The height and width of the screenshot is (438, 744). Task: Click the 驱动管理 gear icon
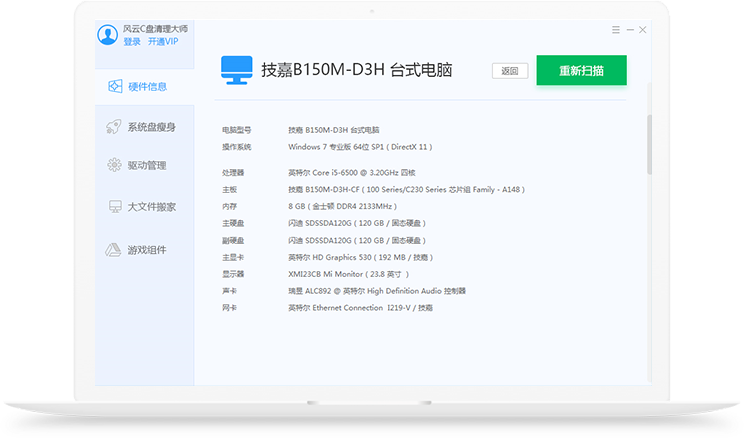pyautogui.click(x=114, y=165)
